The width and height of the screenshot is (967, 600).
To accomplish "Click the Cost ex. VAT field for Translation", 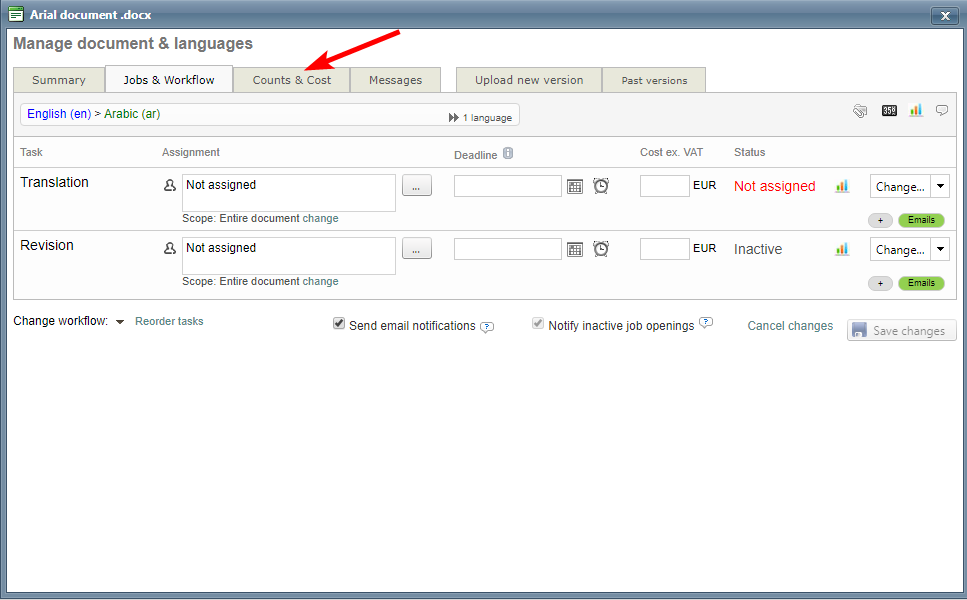I will pyautogui.click(x=664, y=186).
